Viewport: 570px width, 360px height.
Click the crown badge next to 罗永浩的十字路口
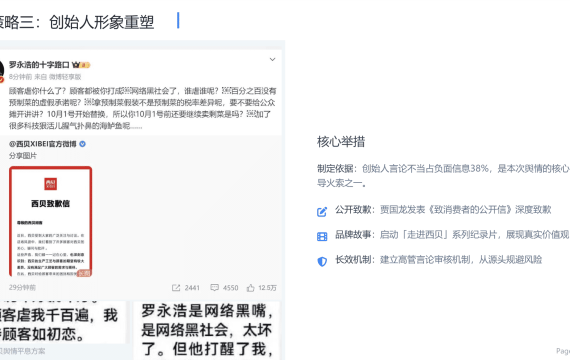click(x=76, y=65)
